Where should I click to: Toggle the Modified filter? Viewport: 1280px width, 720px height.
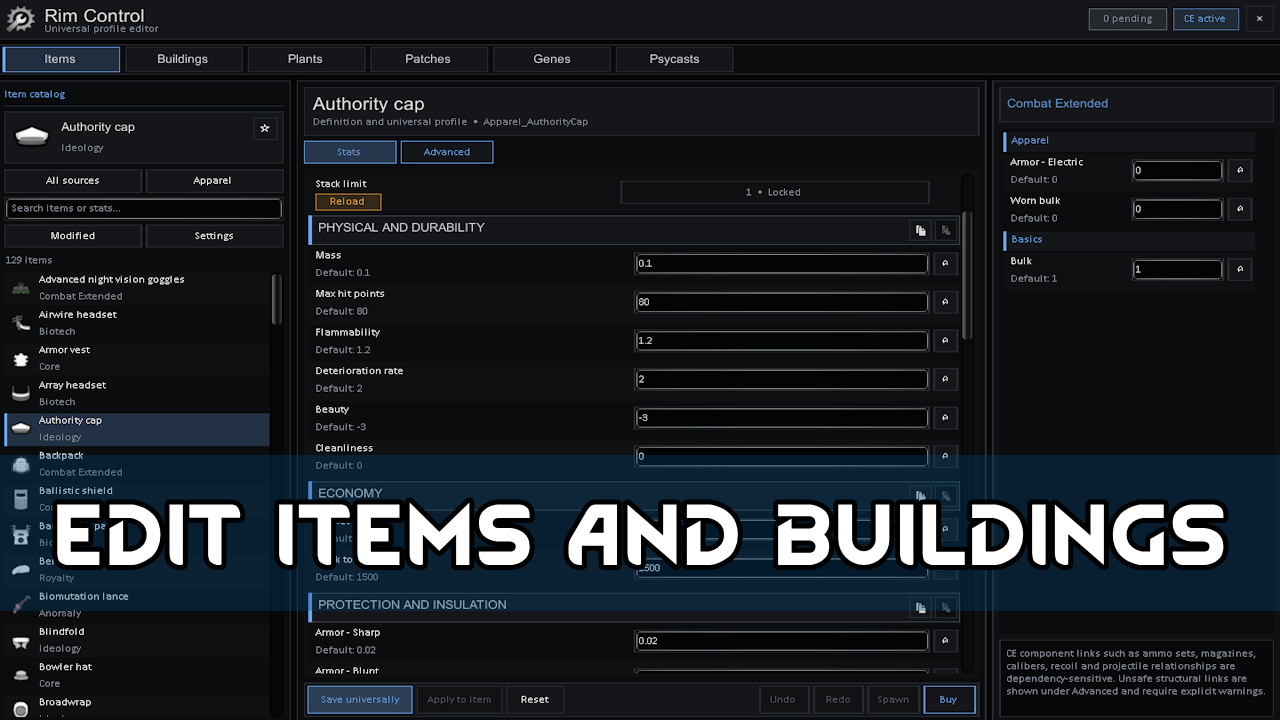click(73, 236)
